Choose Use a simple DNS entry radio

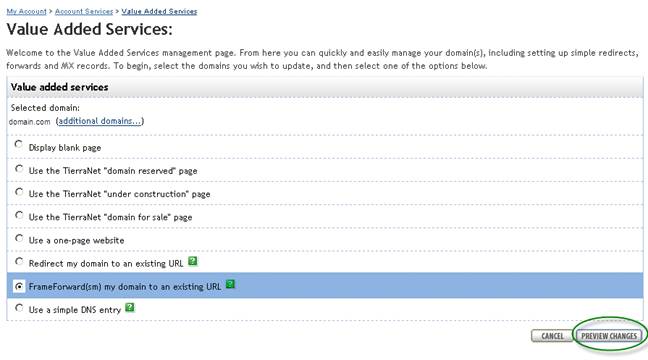19,308
